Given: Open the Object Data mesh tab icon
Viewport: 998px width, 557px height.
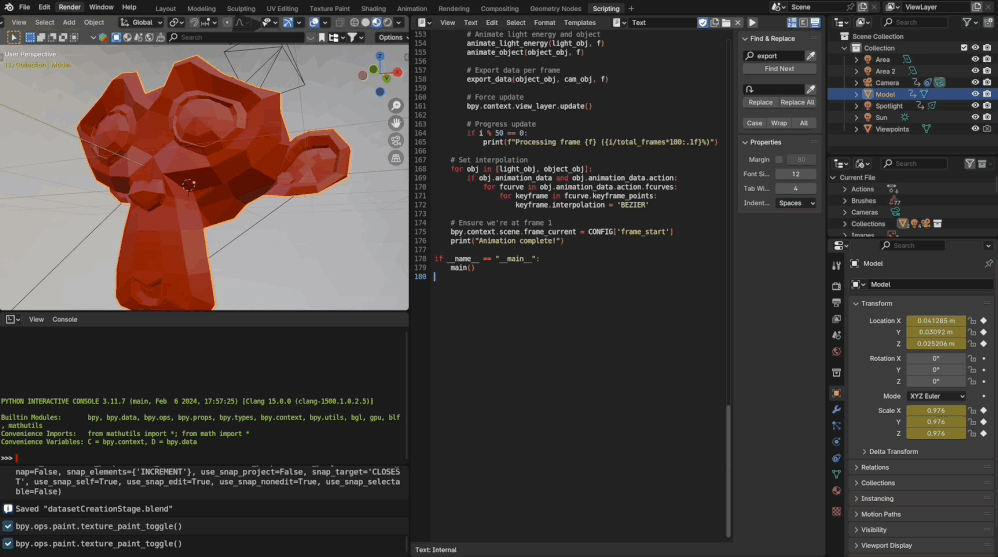Looking at the screenshot, I should (x=836, y=474).
